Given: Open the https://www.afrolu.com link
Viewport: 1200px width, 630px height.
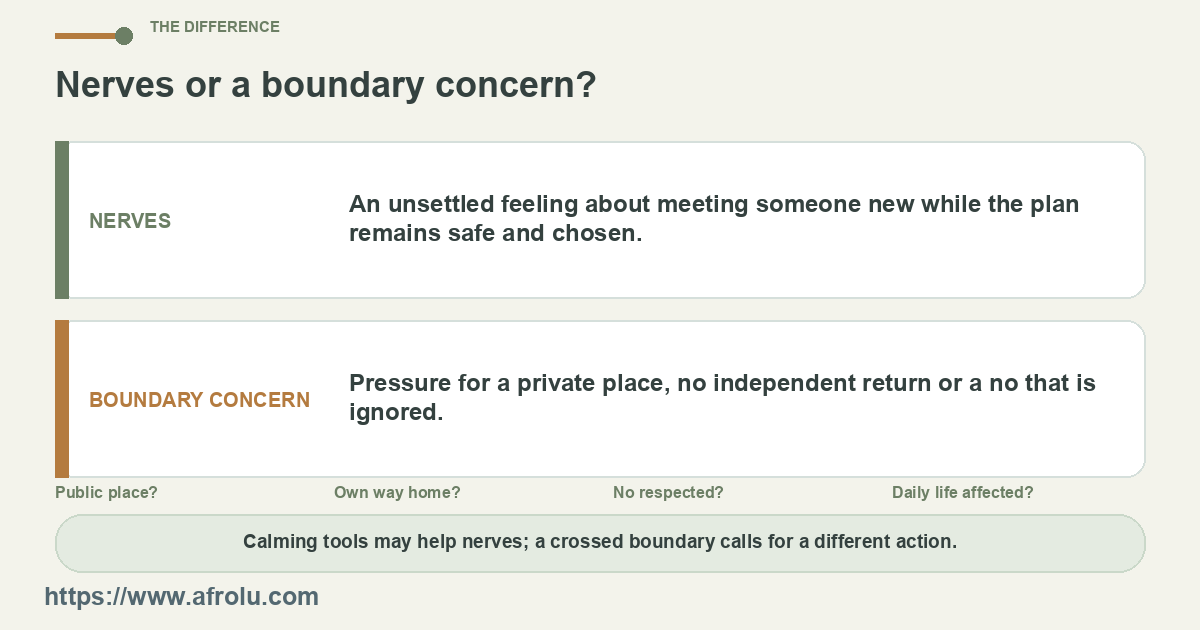Looking at the screenshot, I should 182,597.
